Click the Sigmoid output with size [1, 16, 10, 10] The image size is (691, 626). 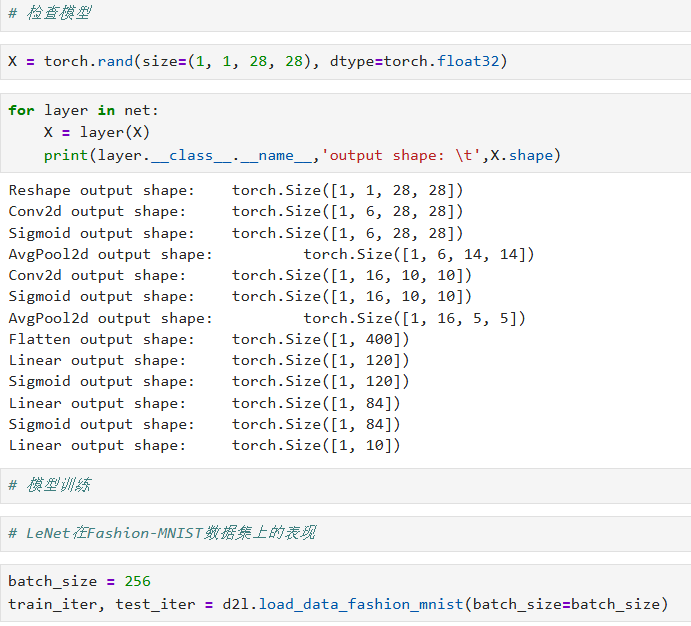[240, 296]
